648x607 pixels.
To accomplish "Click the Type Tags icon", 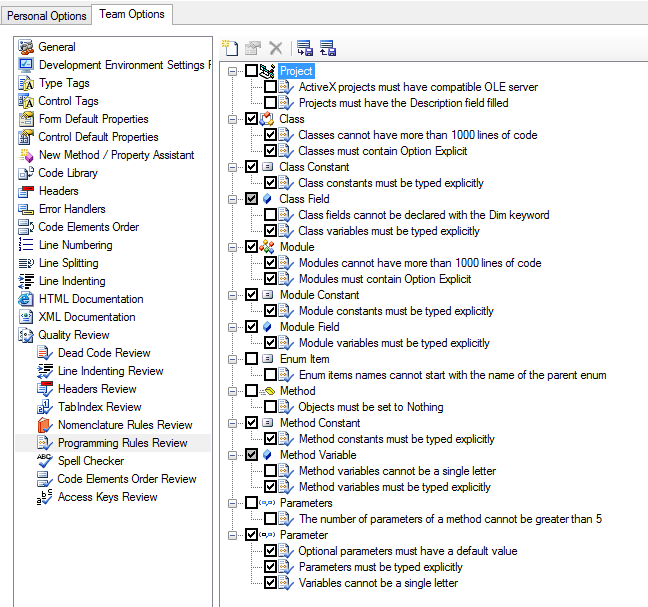I will point(26,83).
